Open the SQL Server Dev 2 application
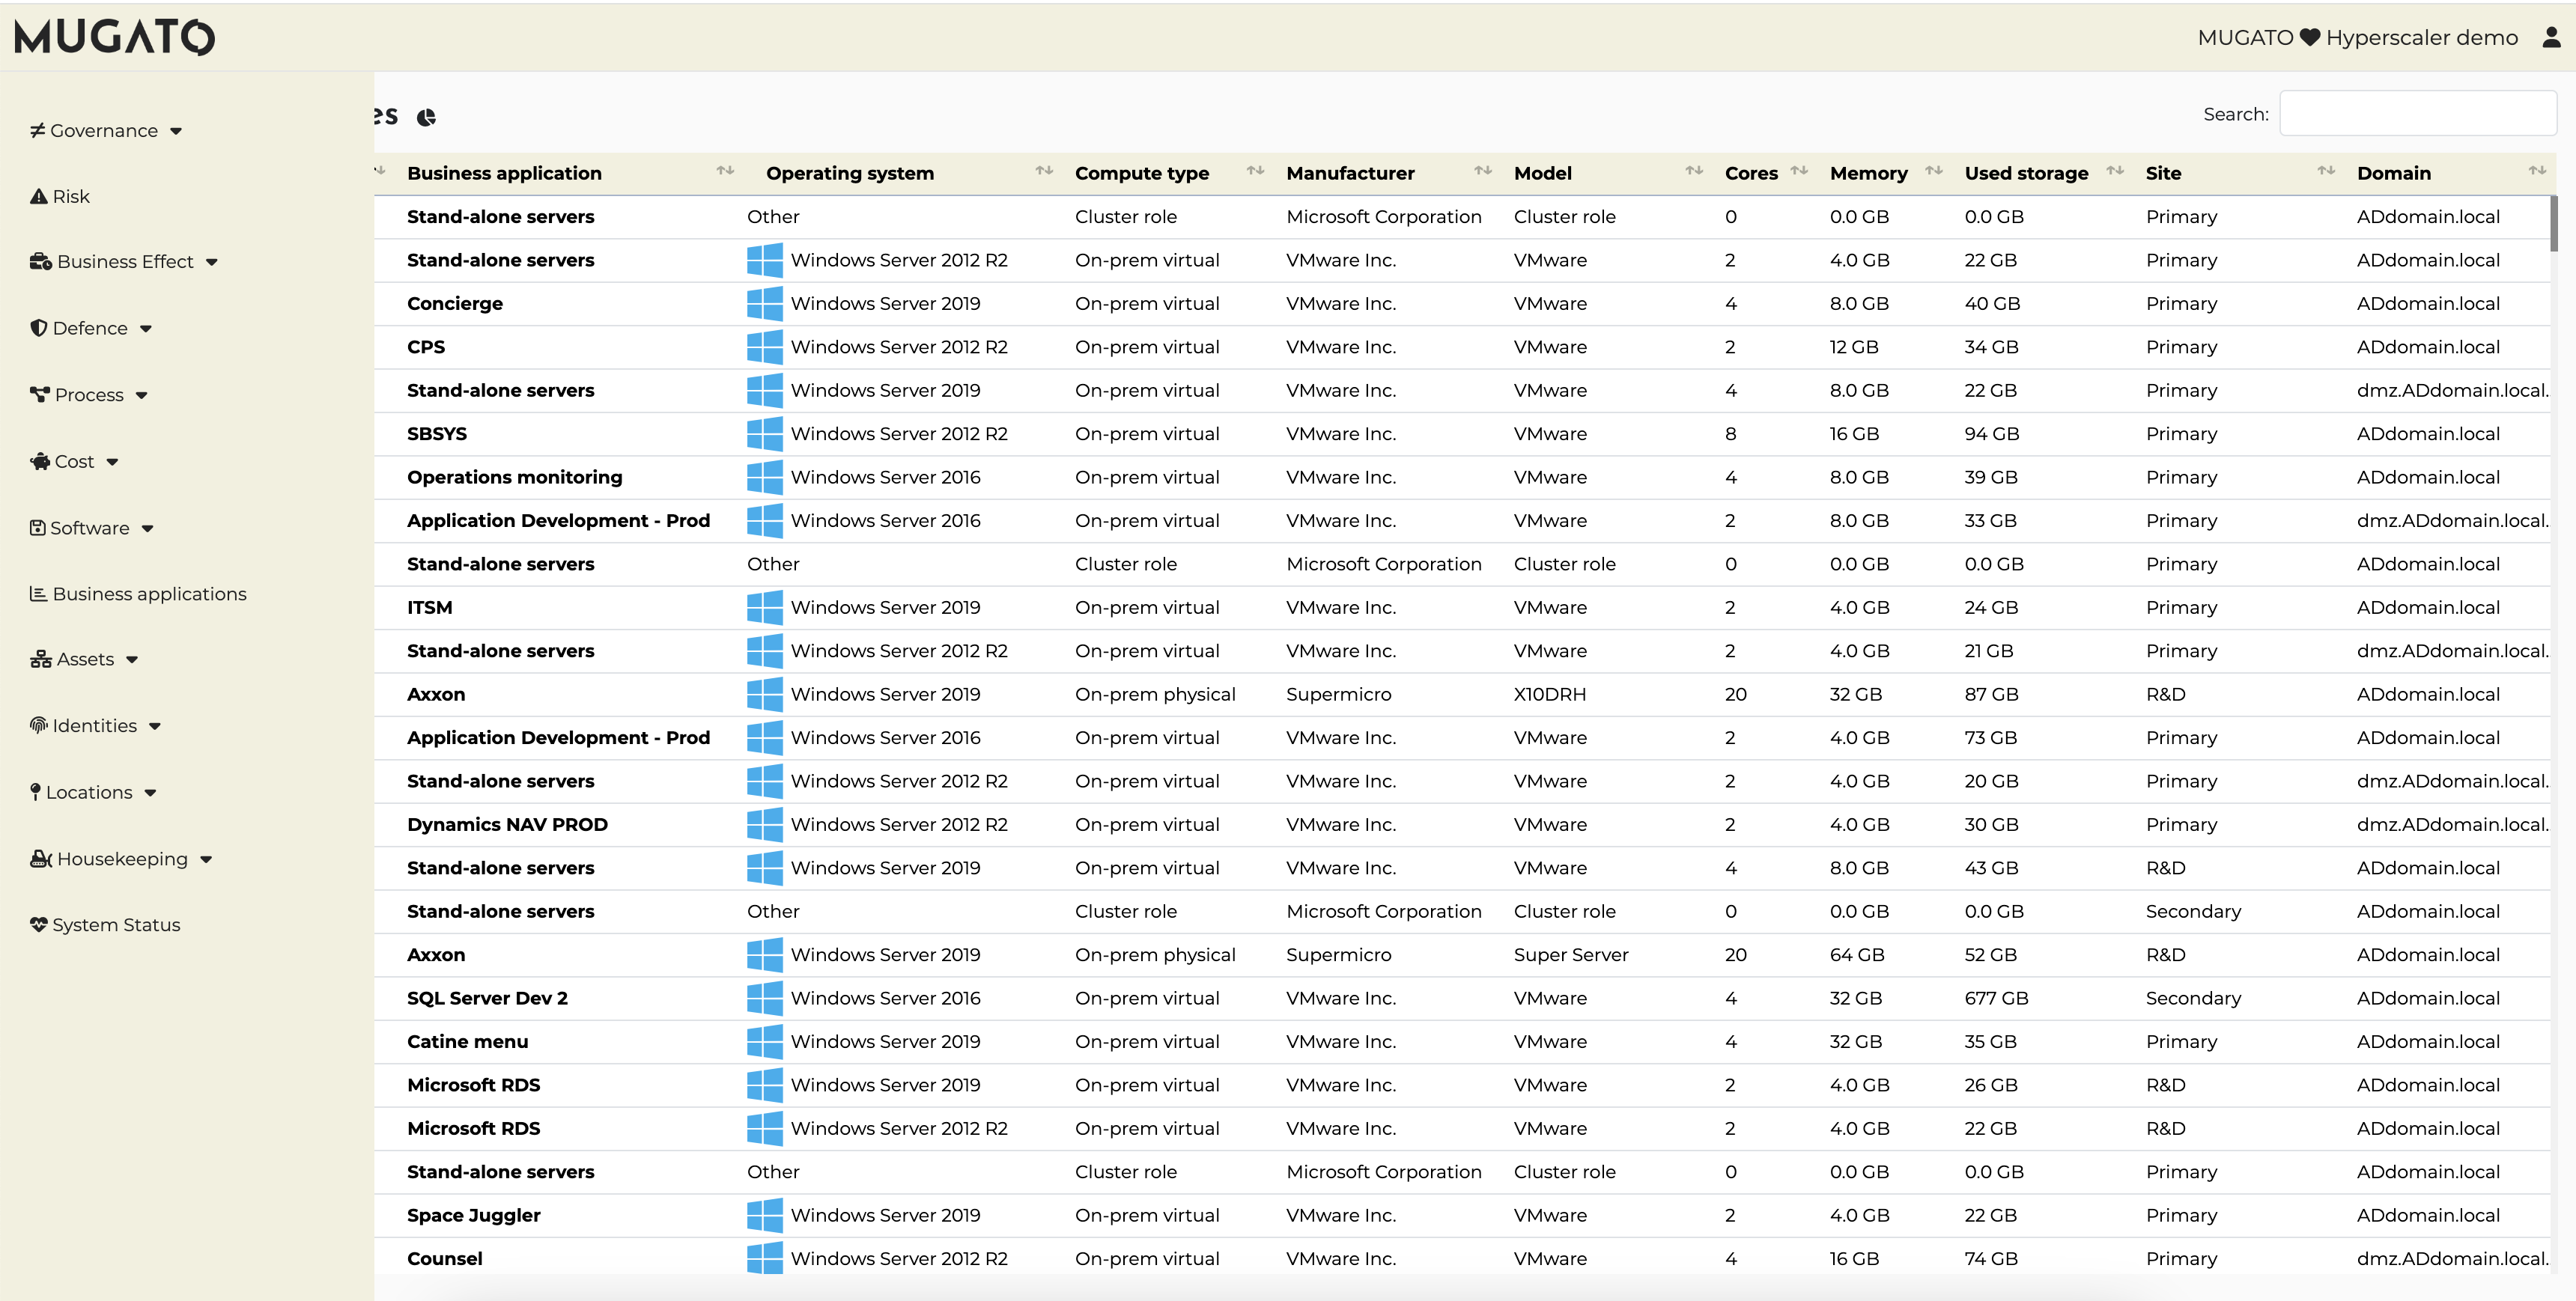2576x1301 pixels. click(x=487, y=998)
